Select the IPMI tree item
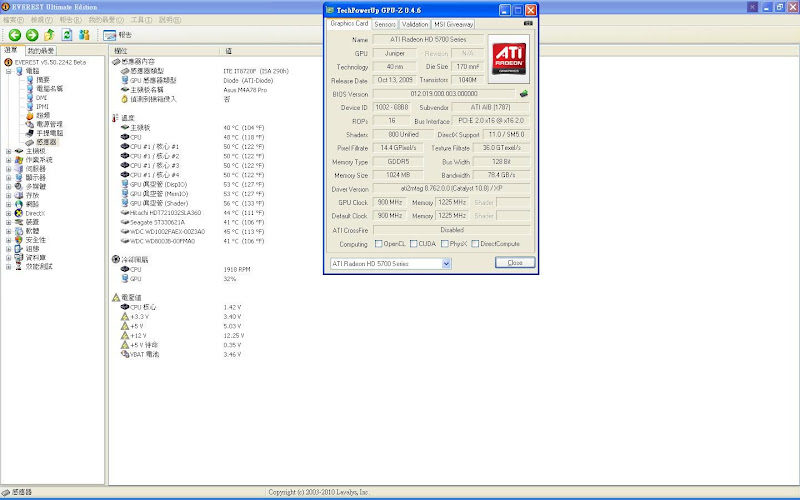The image size is (800, 500). (42, 106)
